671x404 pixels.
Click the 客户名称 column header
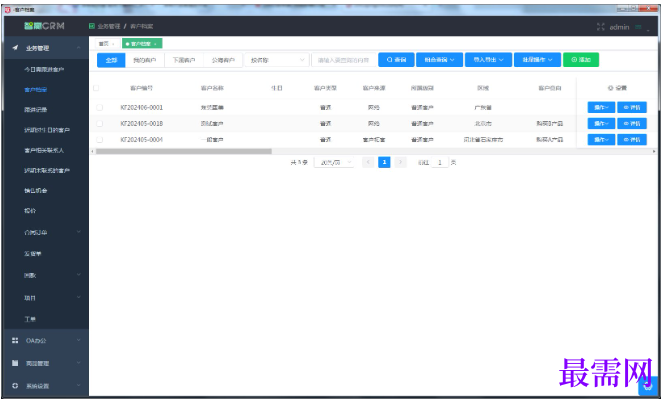coord(212,88)
